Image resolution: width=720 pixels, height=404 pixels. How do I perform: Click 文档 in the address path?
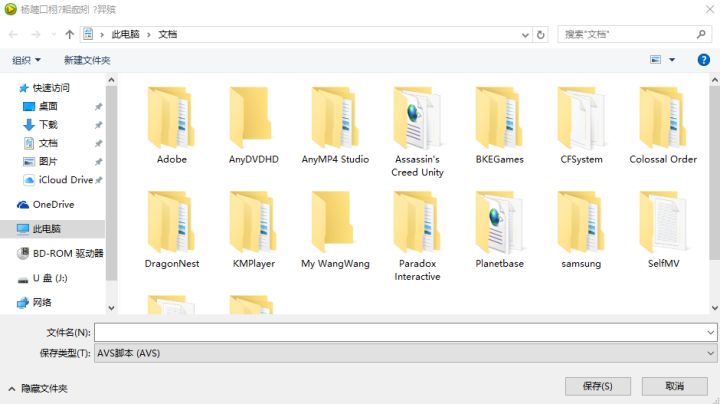168,34
